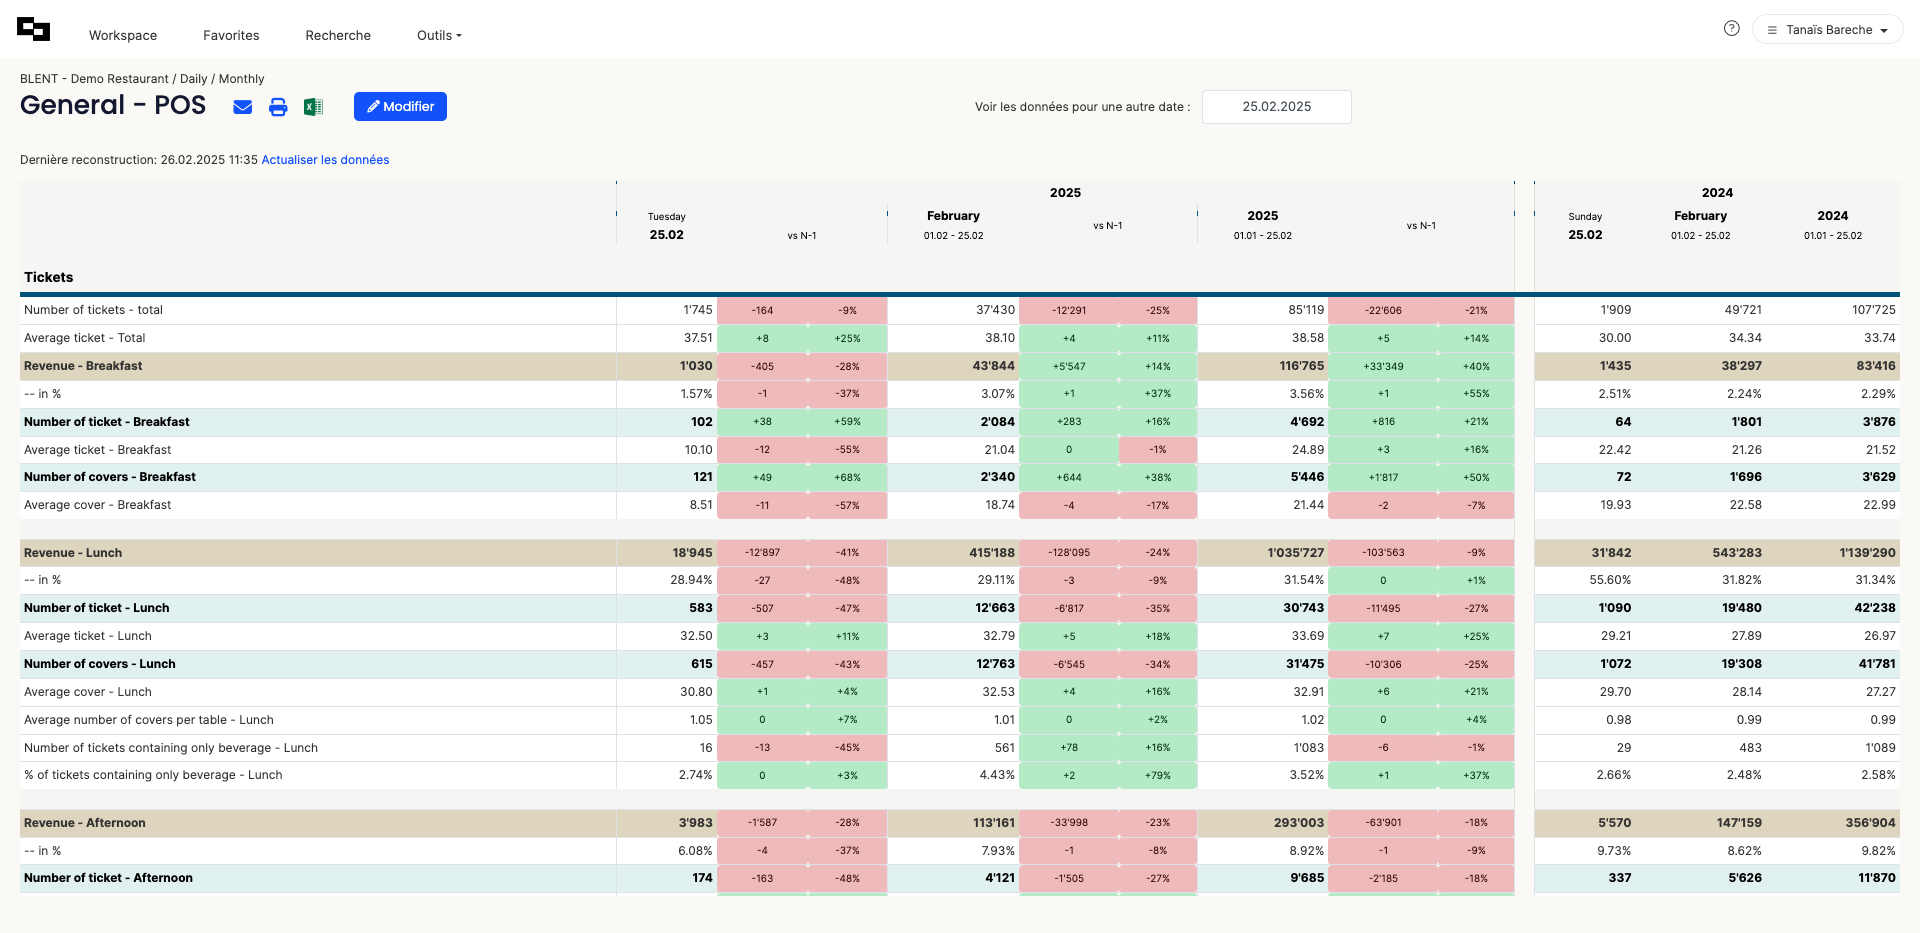
Task: Send report by email envelope icon
Action: (243, 107)
